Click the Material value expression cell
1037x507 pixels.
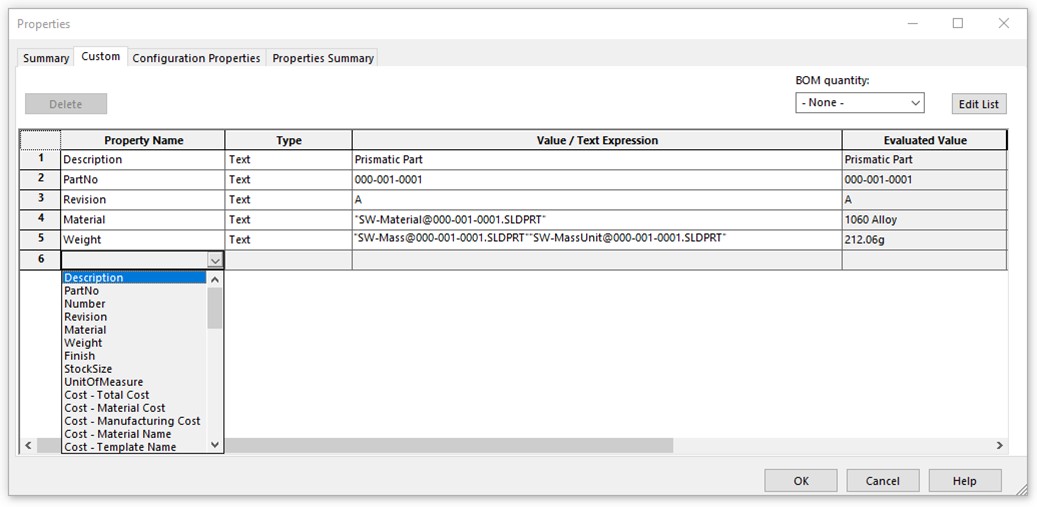coord(596,219)
